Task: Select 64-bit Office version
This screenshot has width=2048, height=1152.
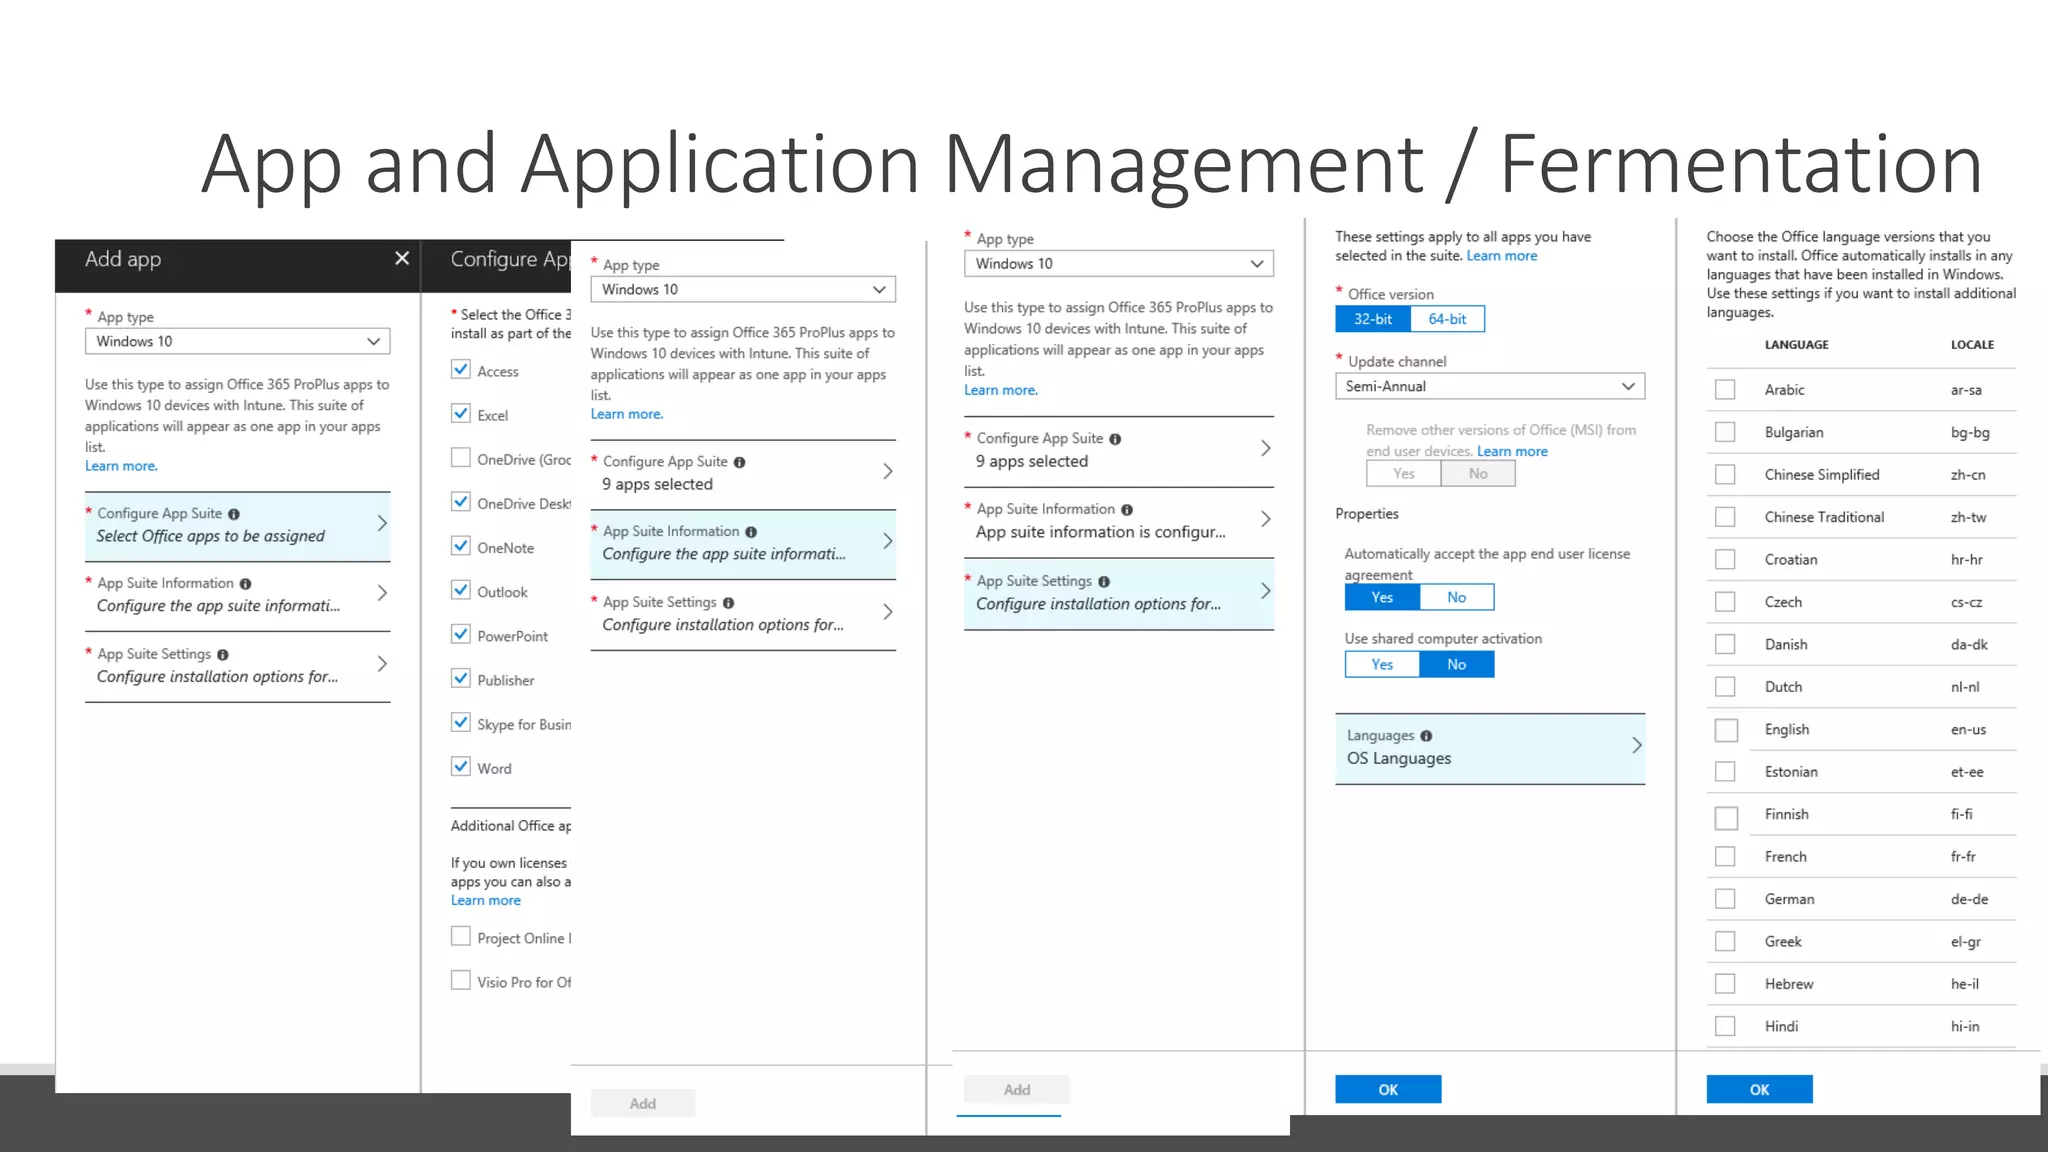Action: 1447,319
